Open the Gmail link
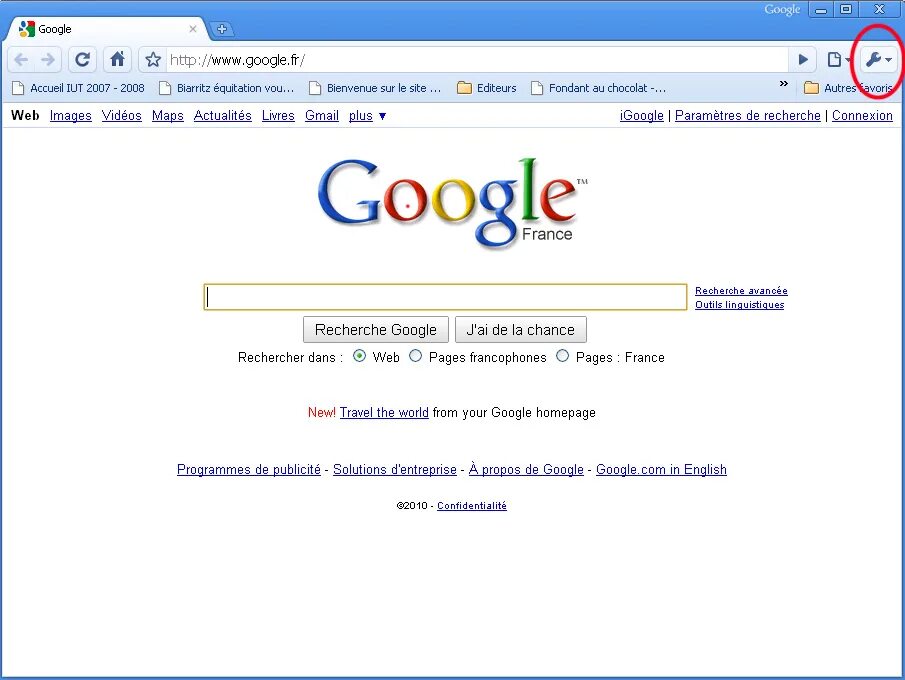The height and width of the screenshot is (680, 905). [321, 115]
